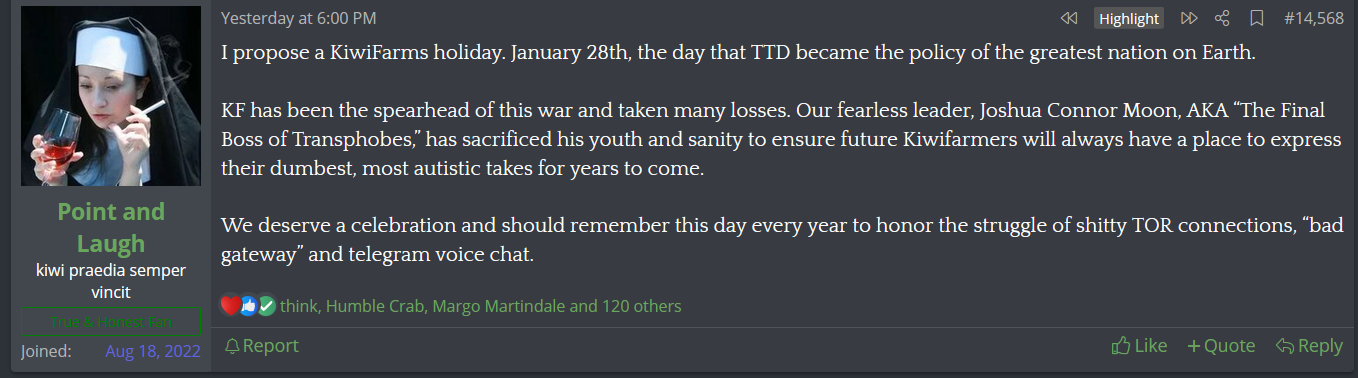Report this post
This screenshot has width=1358, height=378.
point(261,346)
